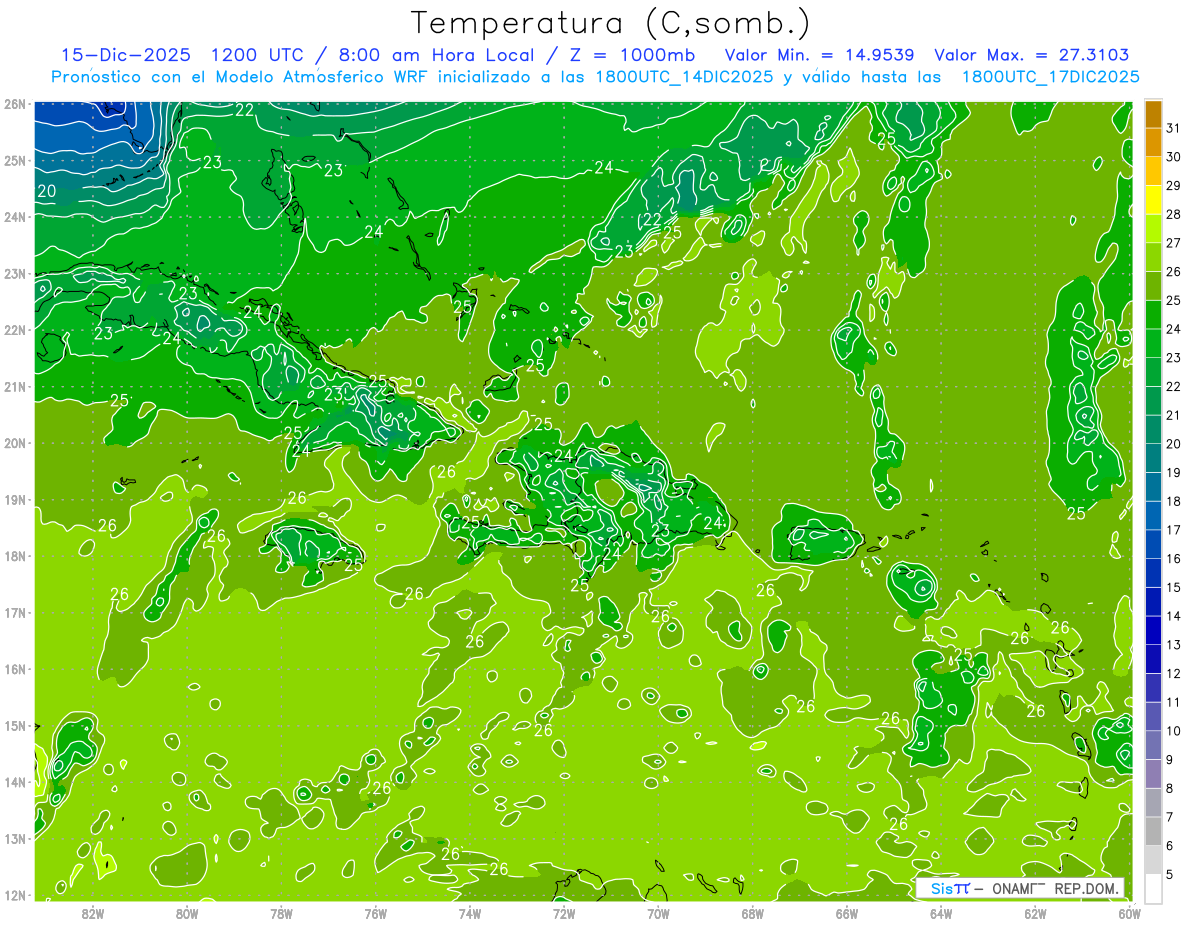1200x927 pixels.
Task: Click the '76W' longitude axis label
Action: [x=376, y=913]
